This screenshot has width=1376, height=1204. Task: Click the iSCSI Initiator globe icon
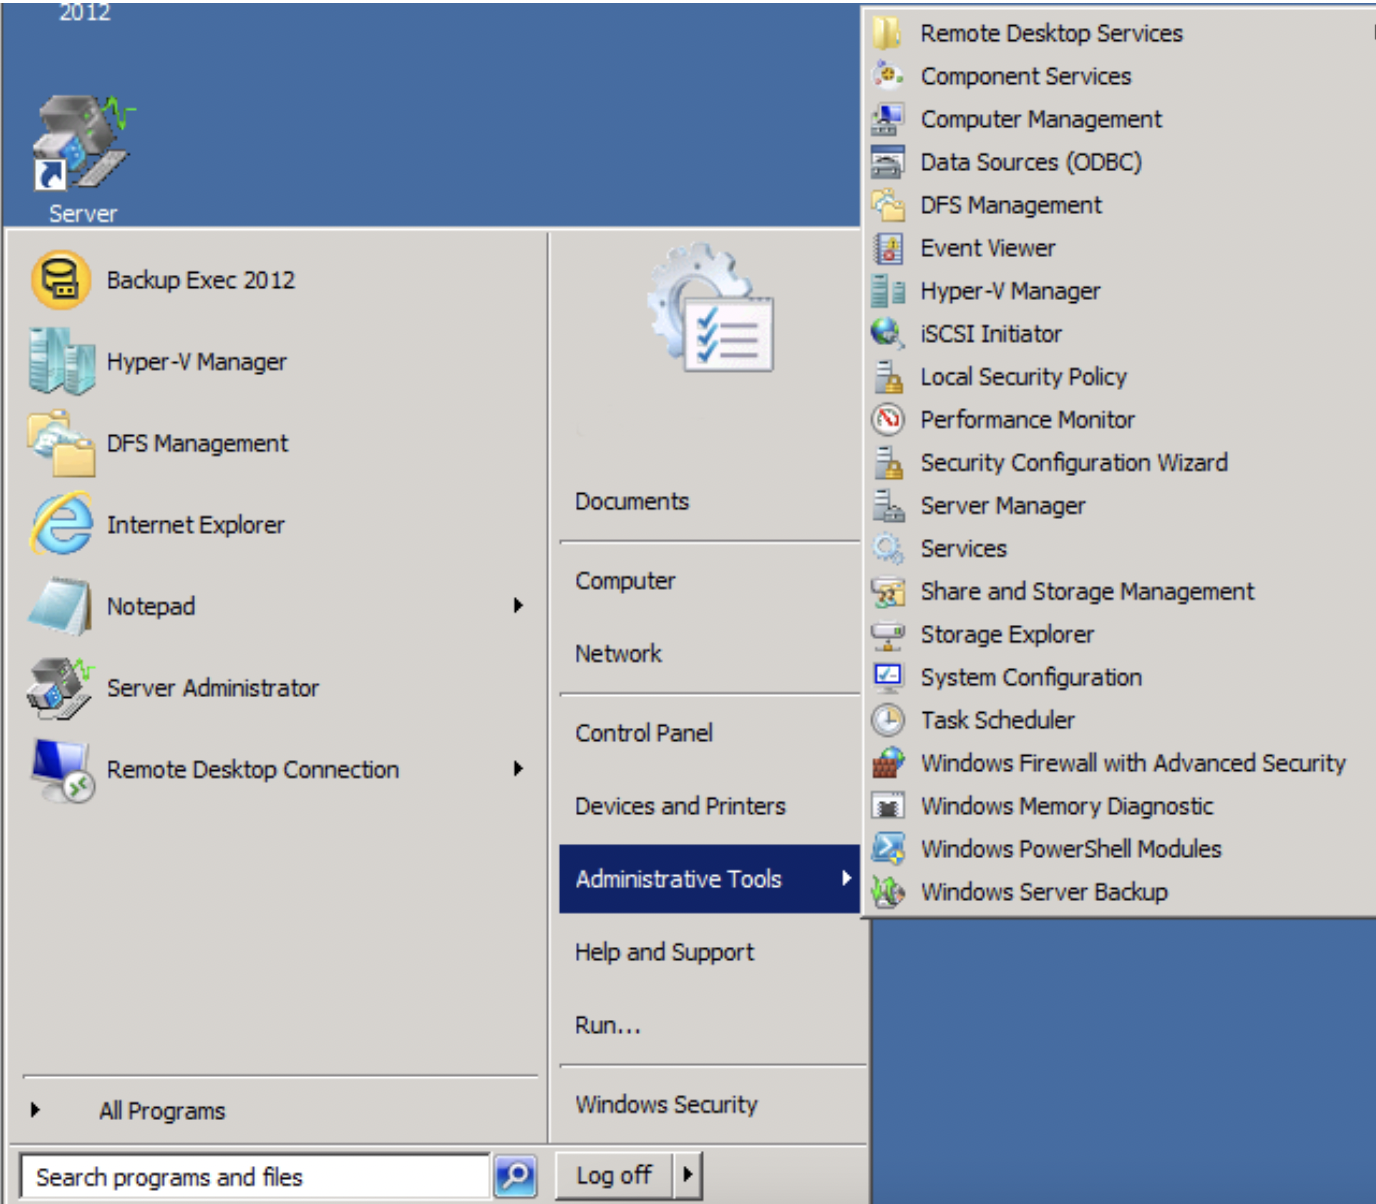(887, 333)
